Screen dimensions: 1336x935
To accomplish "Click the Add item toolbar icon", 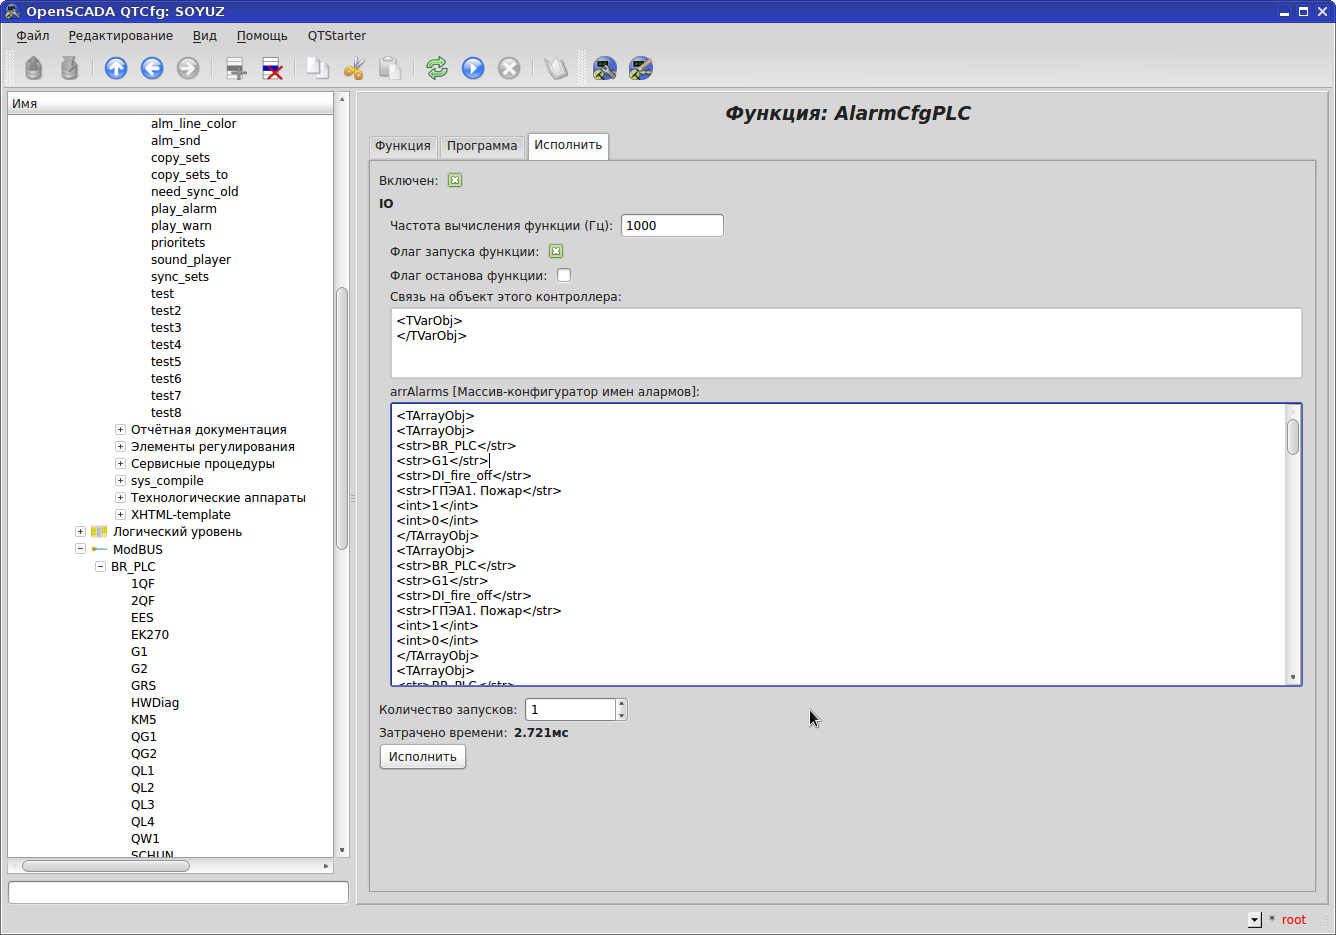I will 235,68.
